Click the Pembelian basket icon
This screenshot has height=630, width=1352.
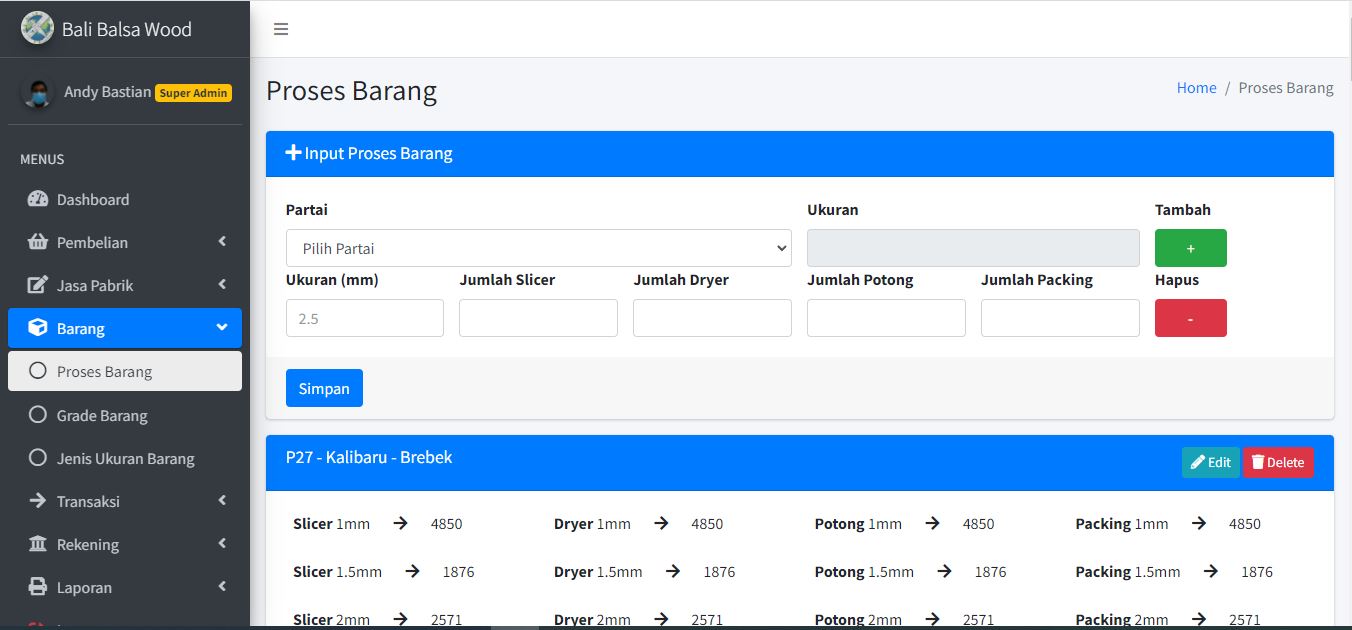(x=38, y=242)
